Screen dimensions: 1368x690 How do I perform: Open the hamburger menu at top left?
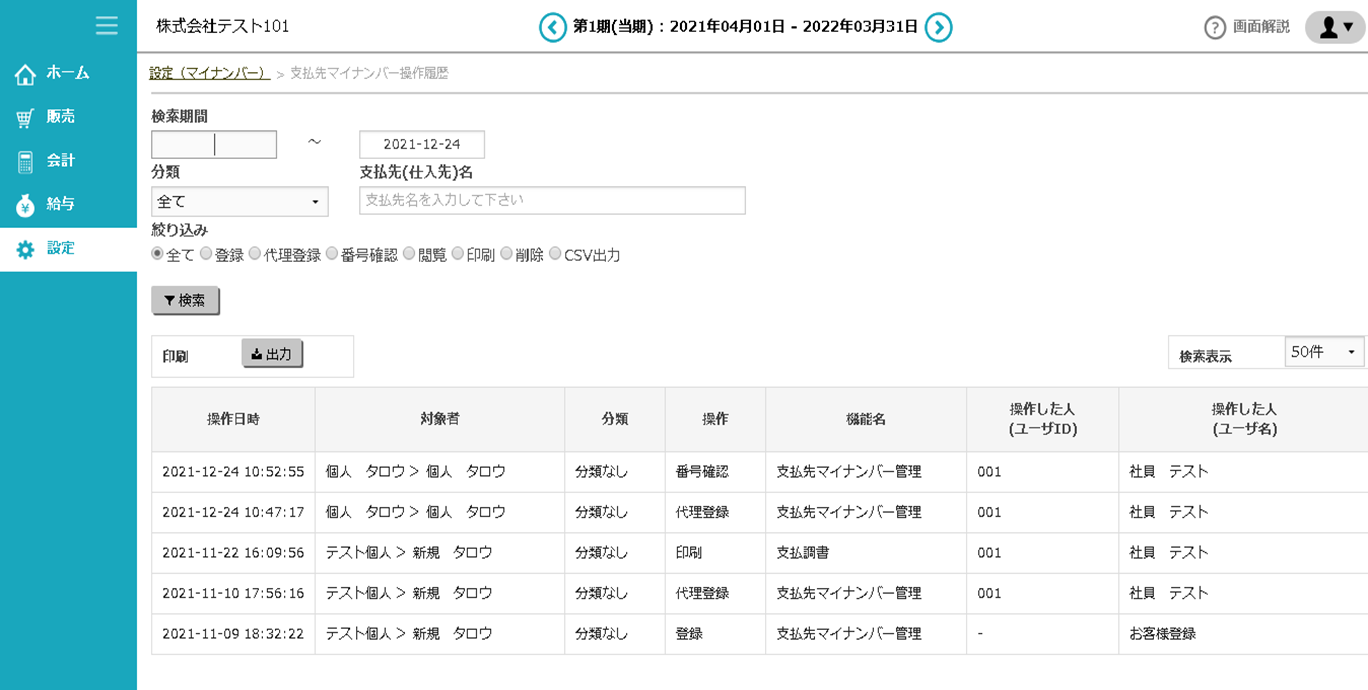pos(106,26)
